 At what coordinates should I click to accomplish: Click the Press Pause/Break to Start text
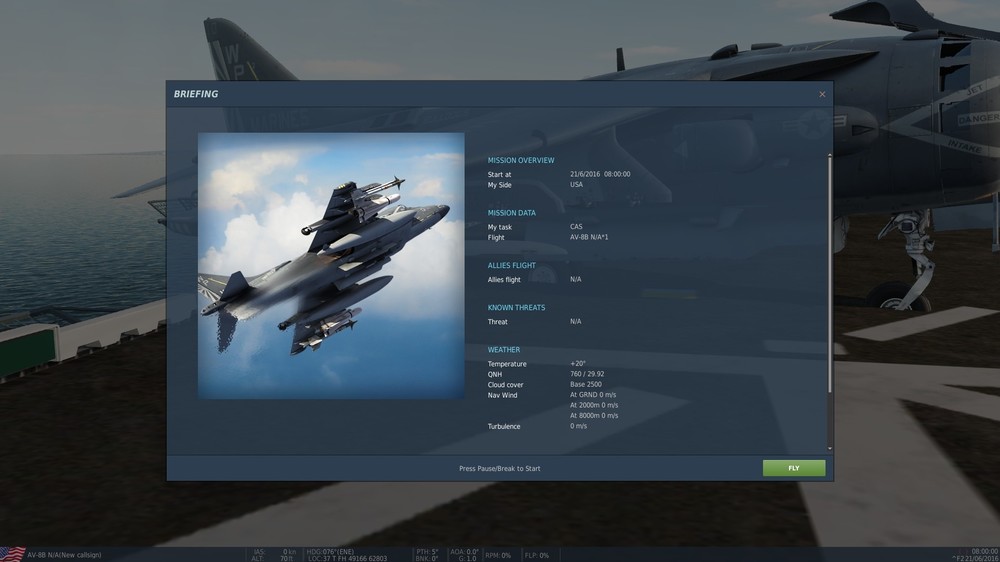[x=499, y=468]
